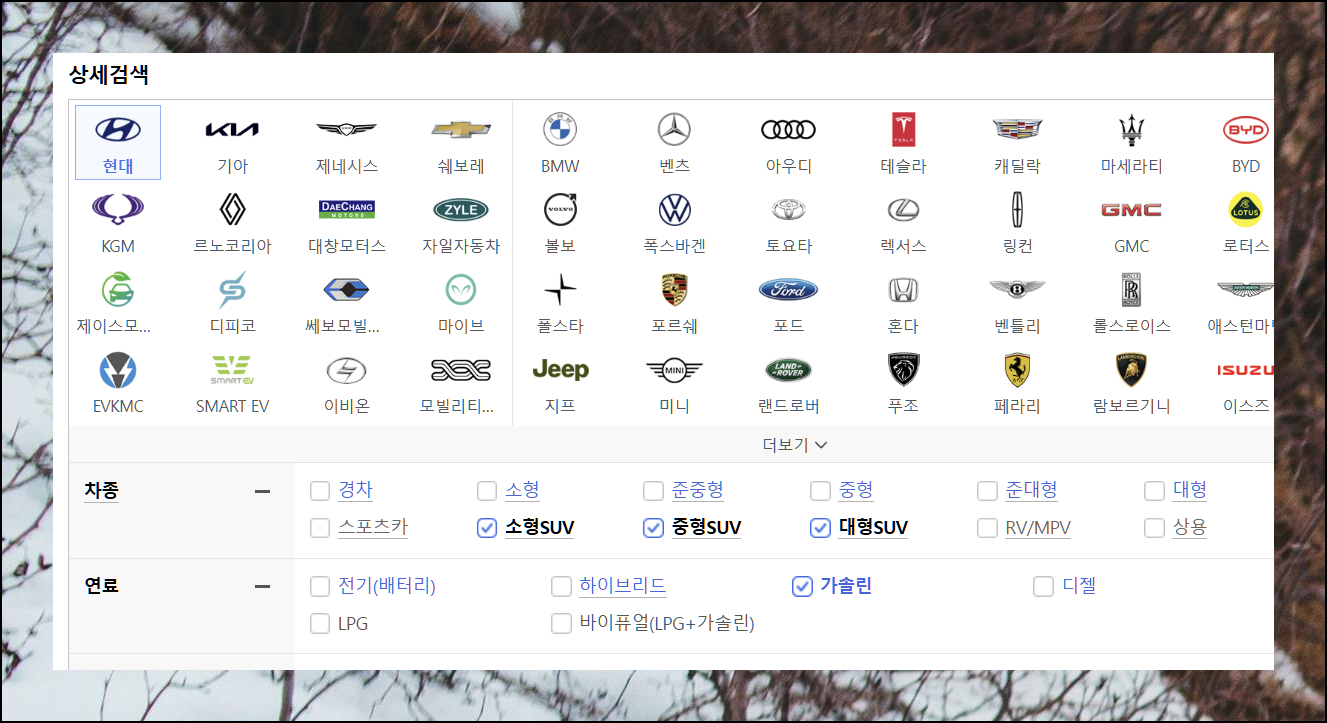Tick the 스포츠카 checkbox
This screenshot has width=1327, height=723.
click(x=320, y=528)
